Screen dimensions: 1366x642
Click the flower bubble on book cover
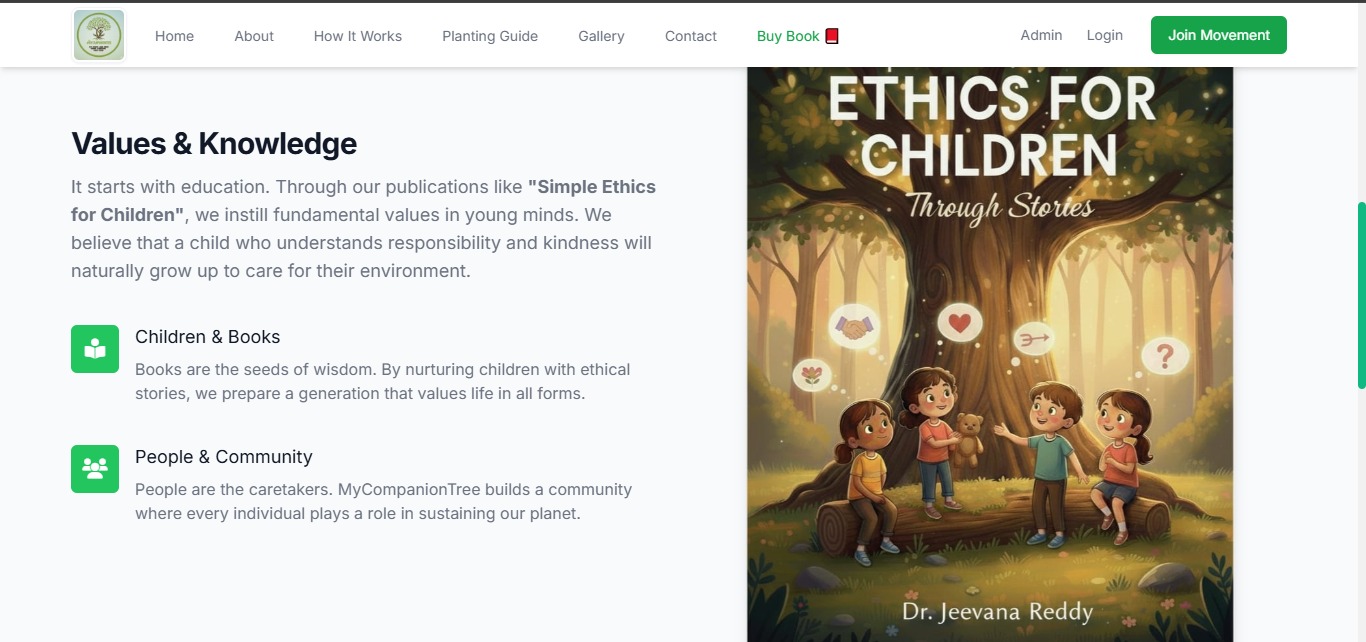(x=812, y=375)
